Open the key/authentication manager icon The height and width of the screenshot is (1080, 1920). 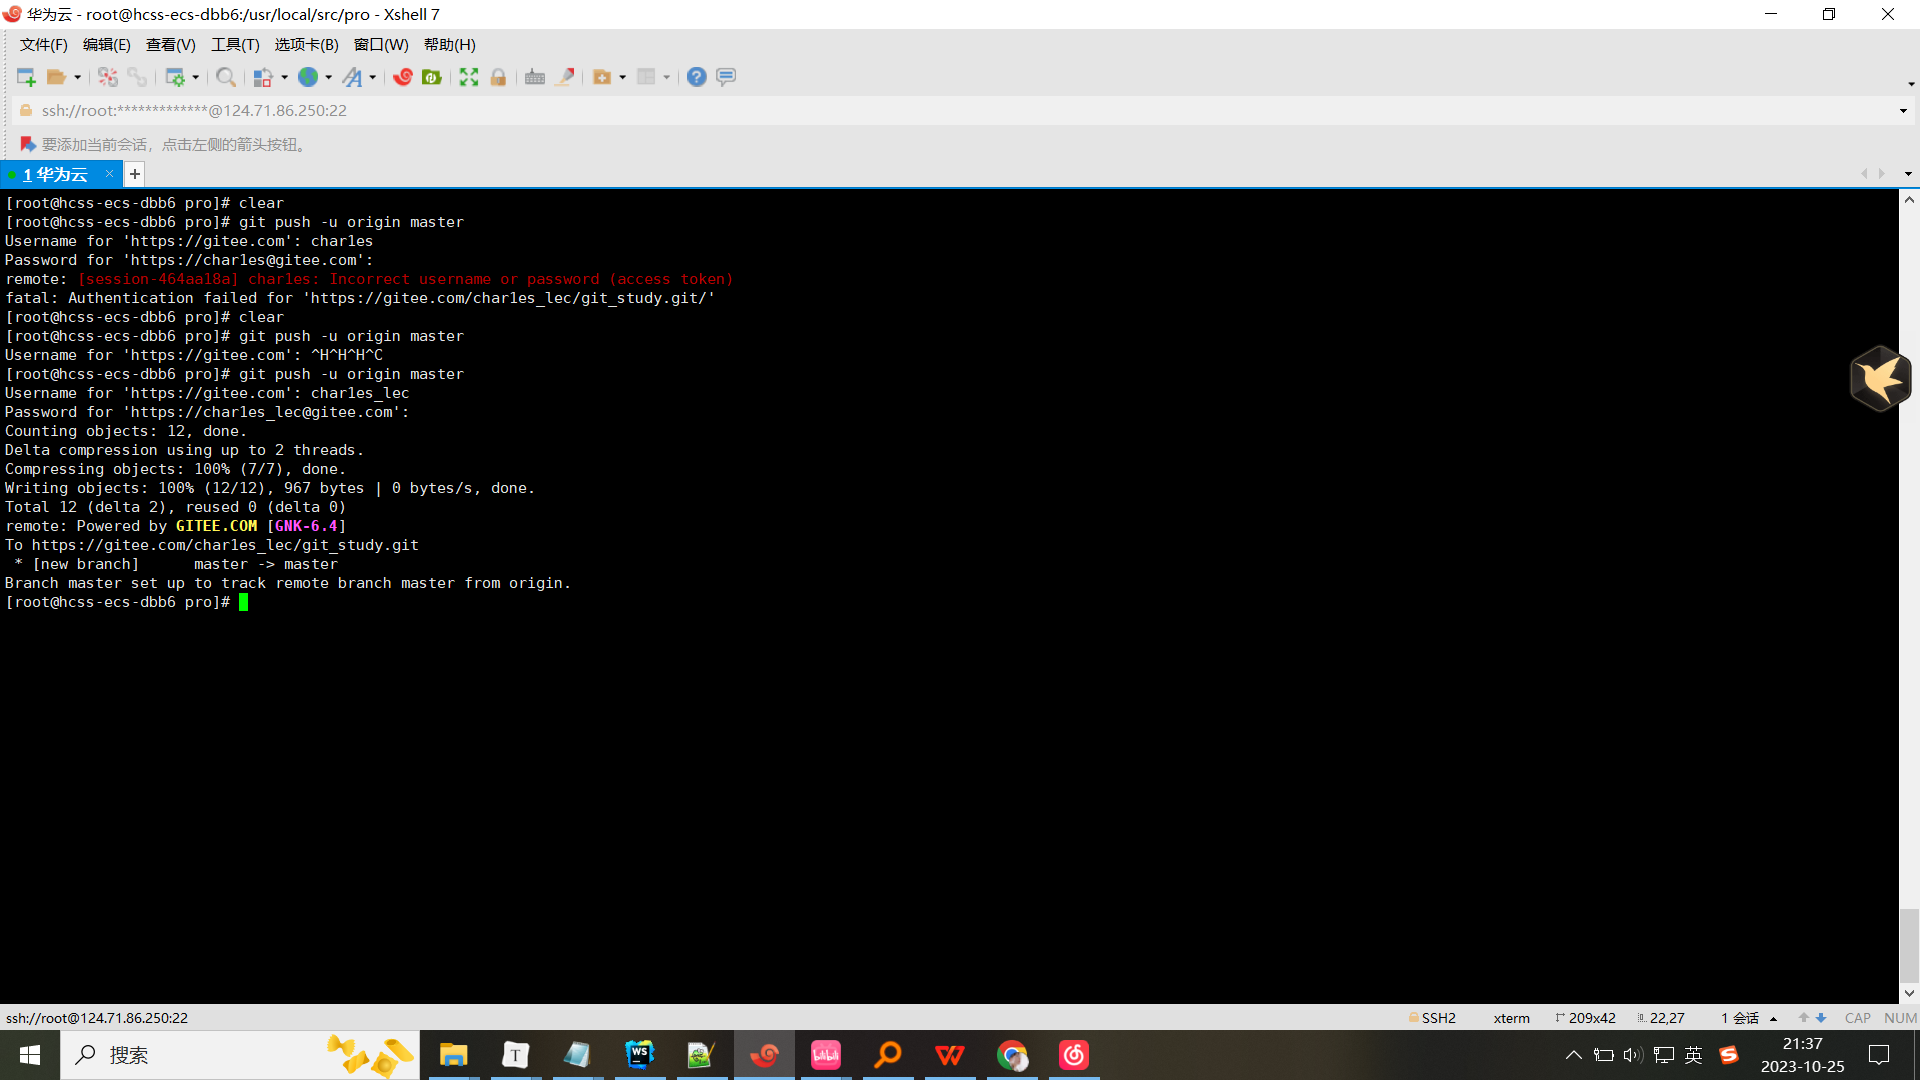498,76
